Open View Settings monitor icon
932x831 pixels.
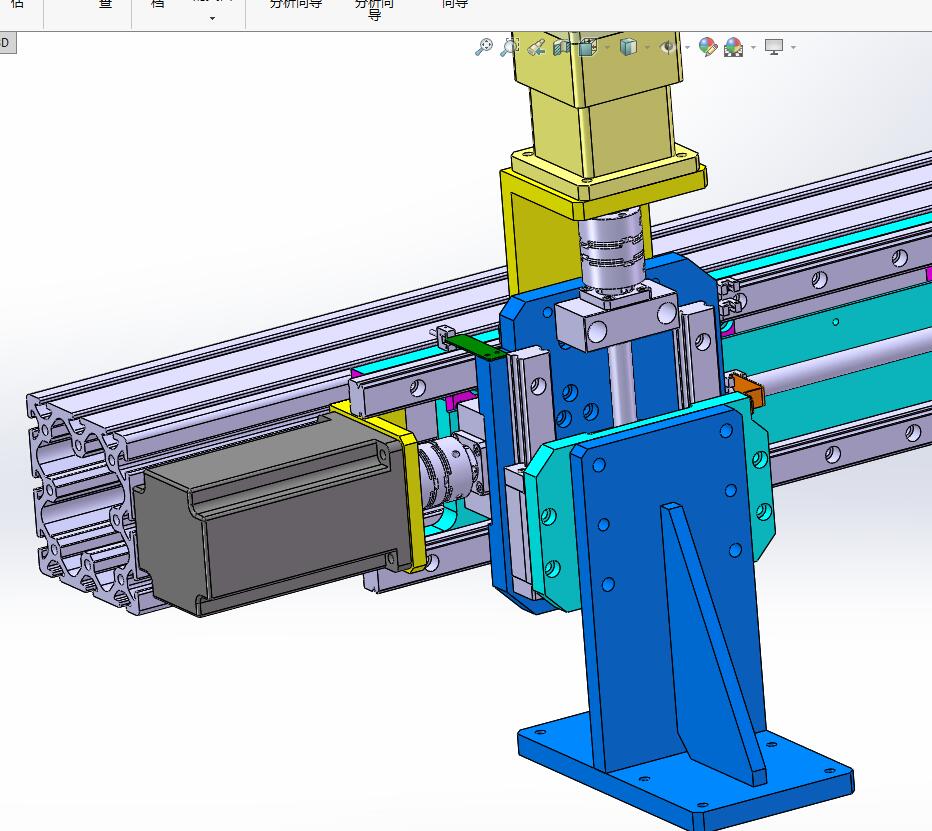[x=774, y=47]
